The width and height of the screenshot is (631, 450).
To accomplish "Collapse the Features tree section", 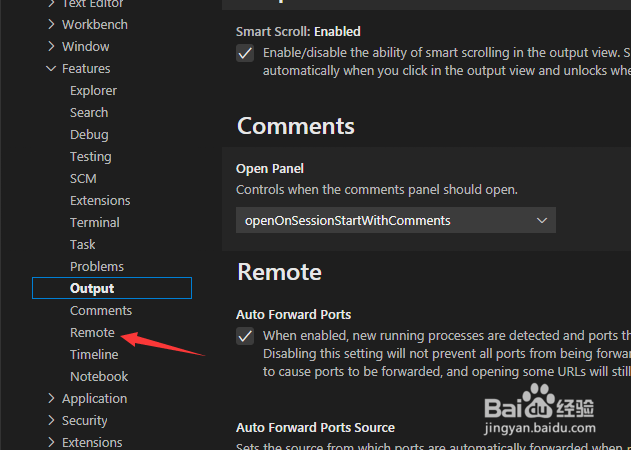I will pos(51,69).
